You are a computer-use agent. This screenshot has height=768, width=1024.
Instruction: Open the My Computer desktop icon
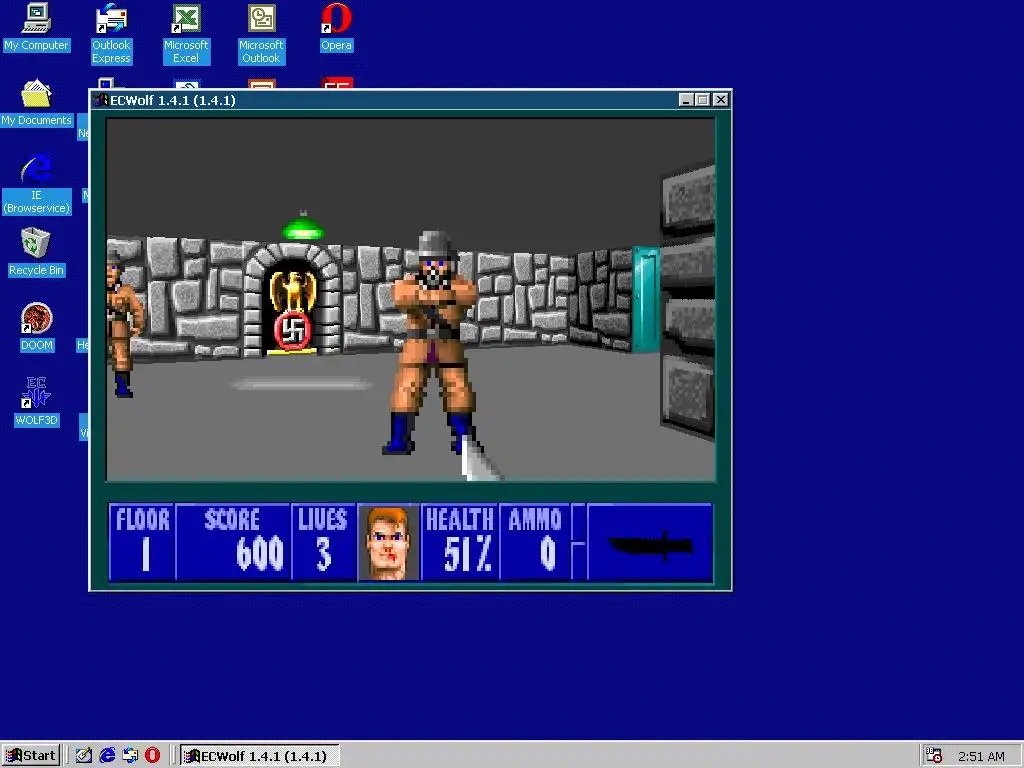pyautogui.click(x=36, y=27)
